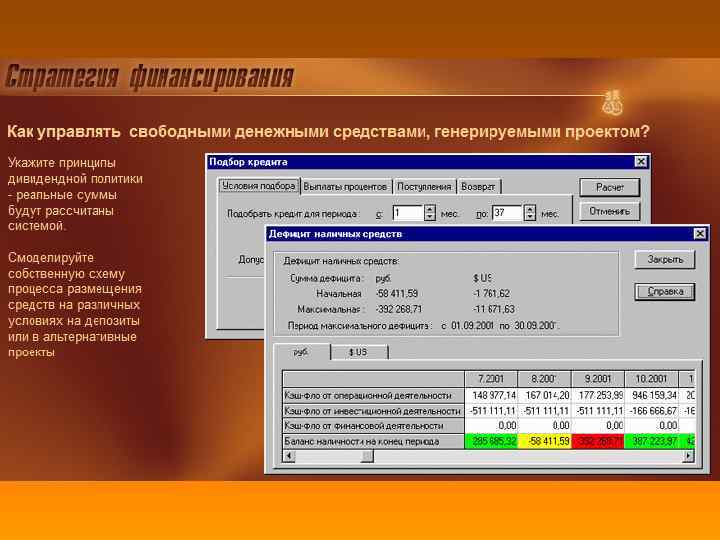Click the Закрыть button
The image size is (720, 540).
(665, 259)
